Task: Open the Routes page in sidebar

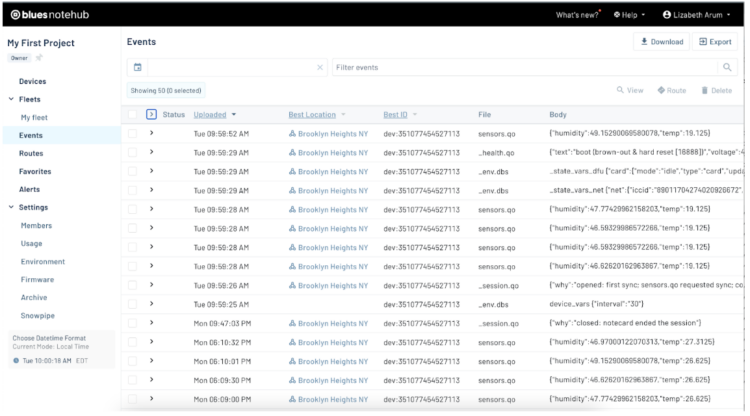Action: pos(31,153)
